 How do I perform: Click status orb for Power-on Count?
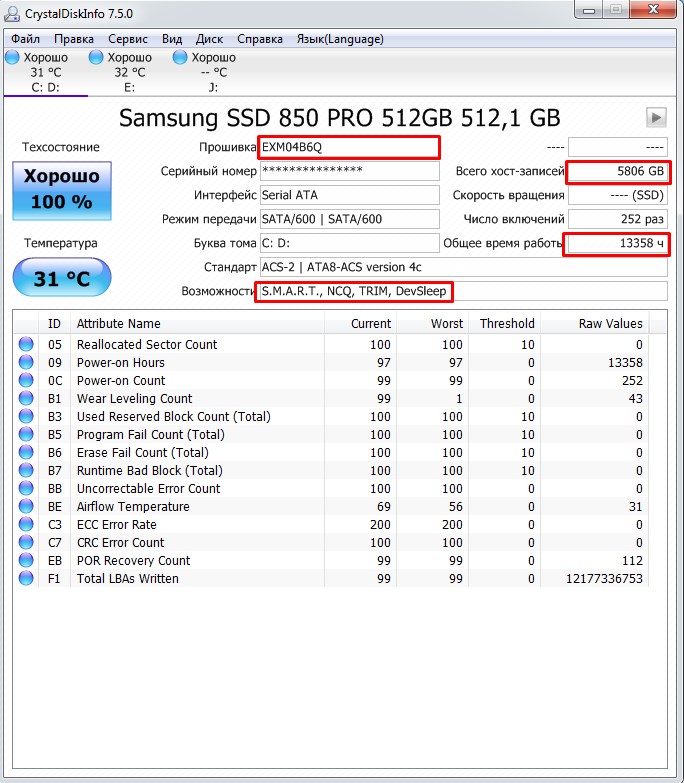coord(26,380)
